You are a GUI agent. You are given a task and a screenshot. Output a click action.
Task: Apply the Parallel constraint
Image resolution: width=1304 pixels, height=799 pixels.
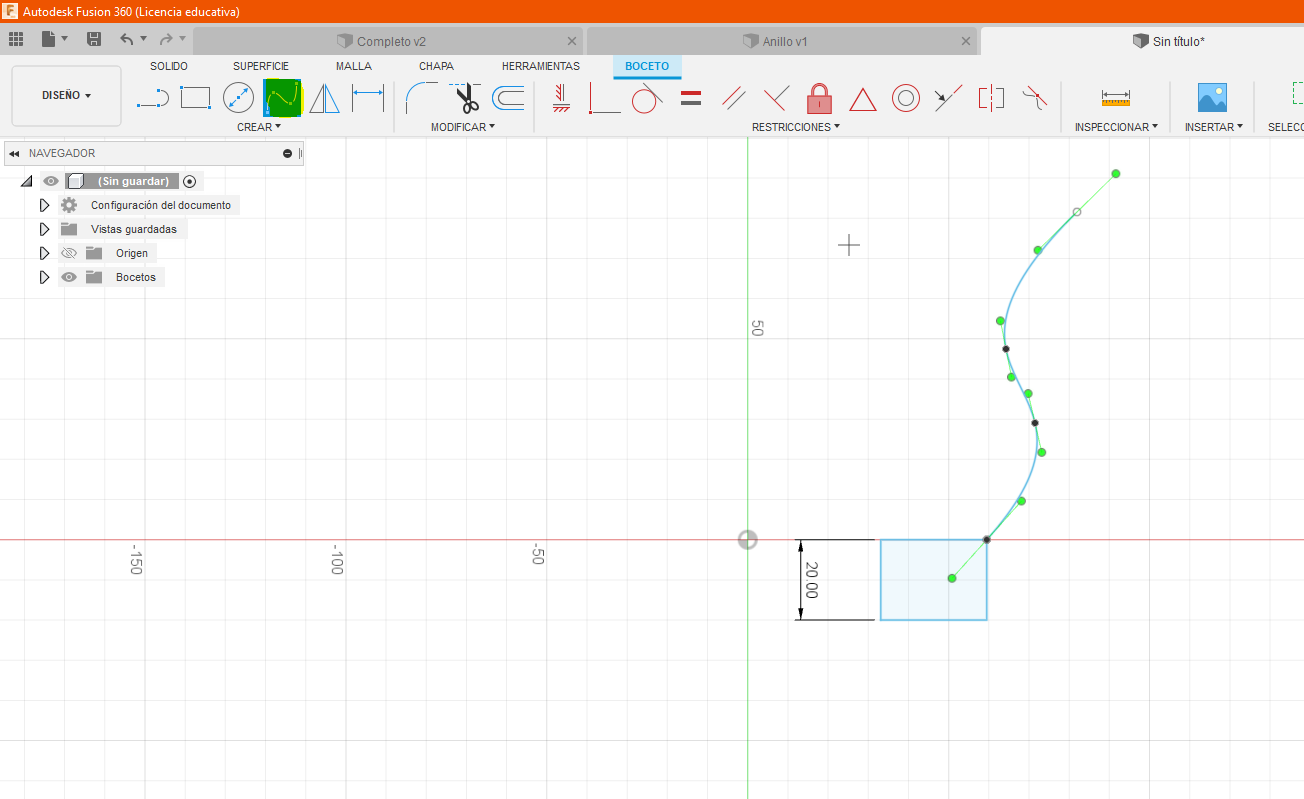[x=734, y=98]
